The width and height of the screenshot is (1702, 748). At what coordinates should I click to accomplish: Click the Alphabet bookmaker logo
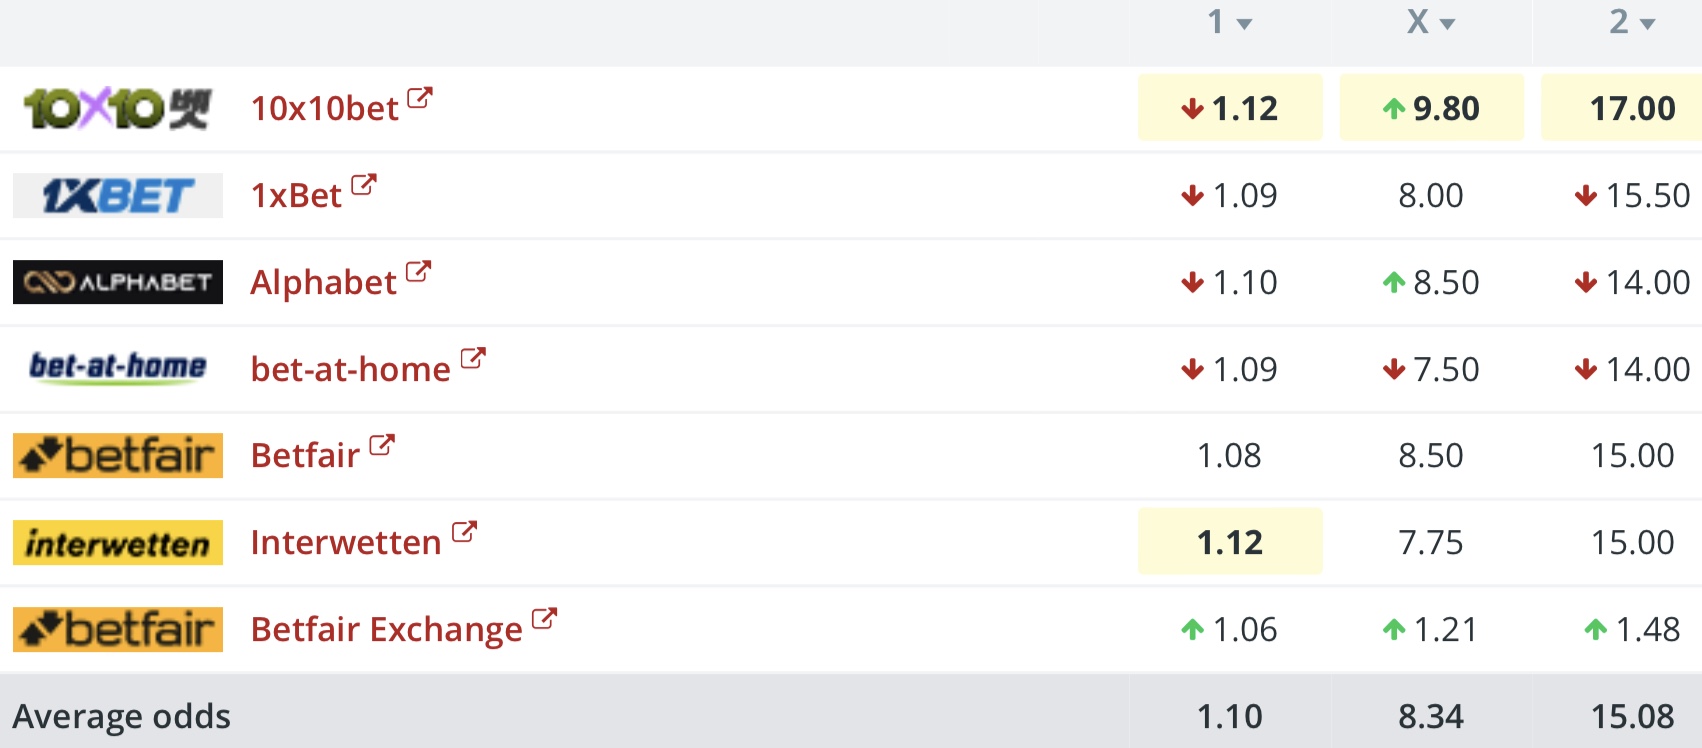tap(117, 282)
